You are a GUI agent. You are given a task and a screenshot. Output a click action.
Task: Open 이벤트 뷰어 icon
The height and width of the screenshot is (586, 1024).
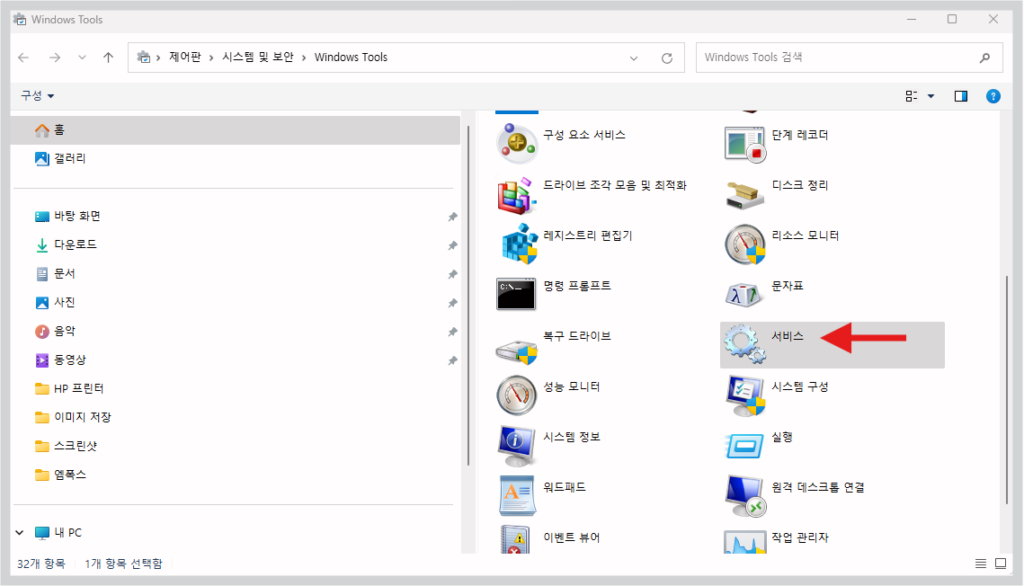[516, 540]
